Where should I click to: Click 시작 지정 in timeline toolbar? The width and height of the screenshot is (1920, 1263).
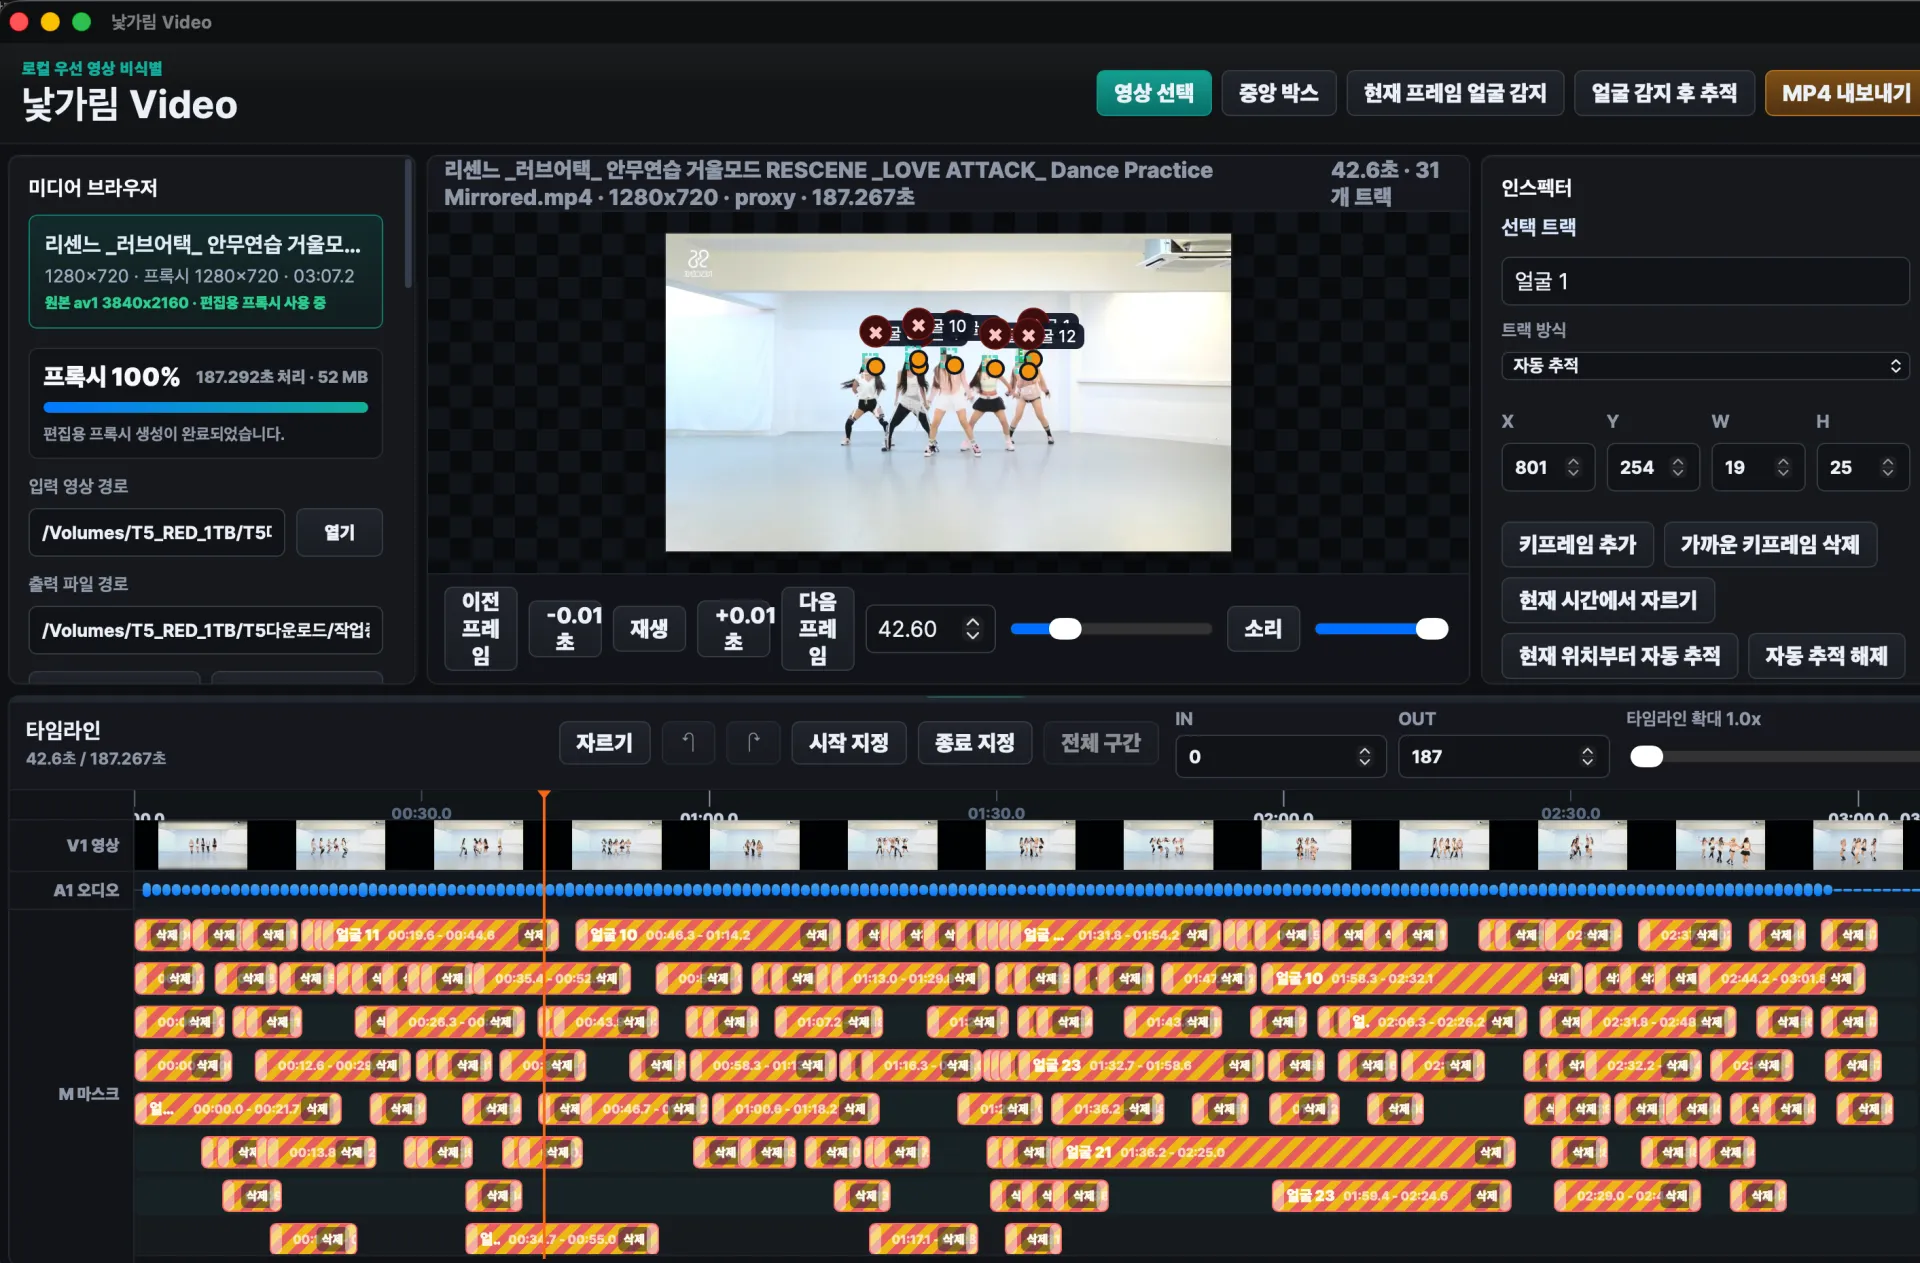click(x=849, y=742)
